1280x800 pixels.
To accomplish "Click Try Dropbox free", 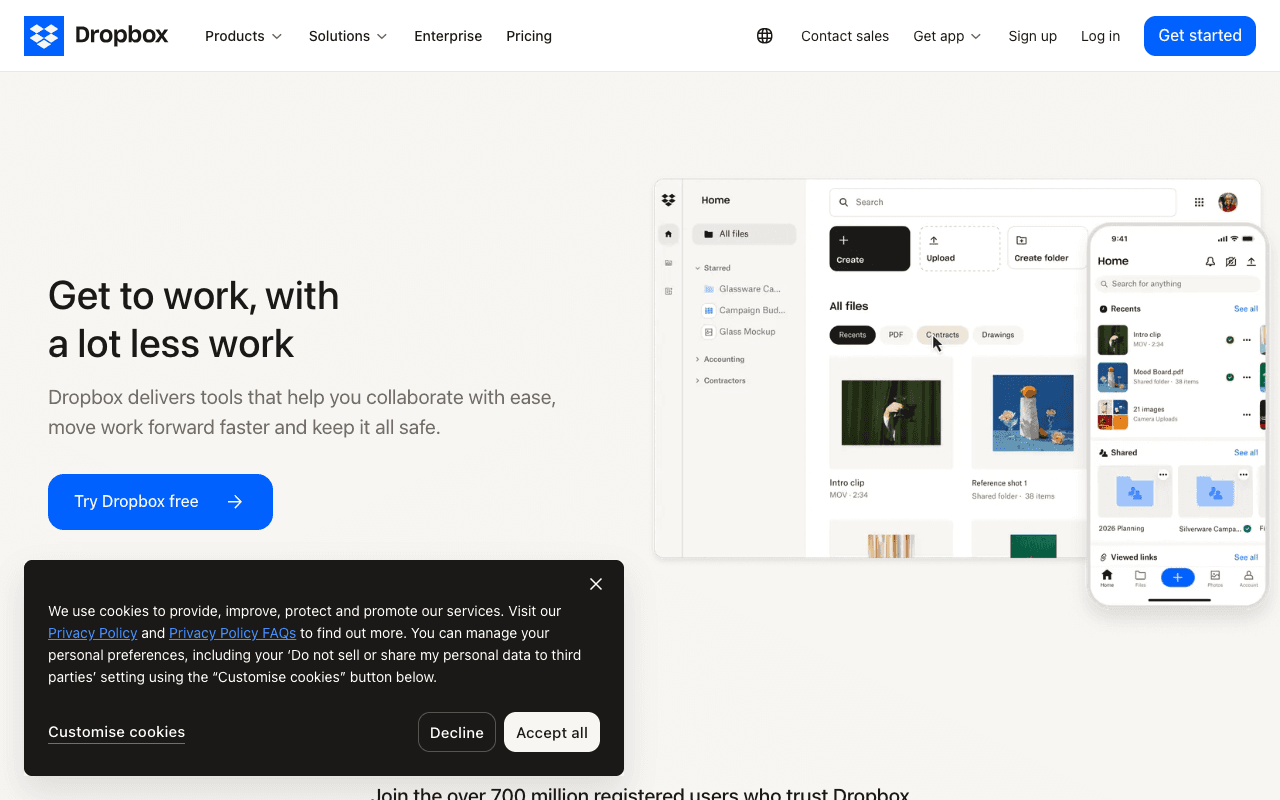I will tap(160, 501).
